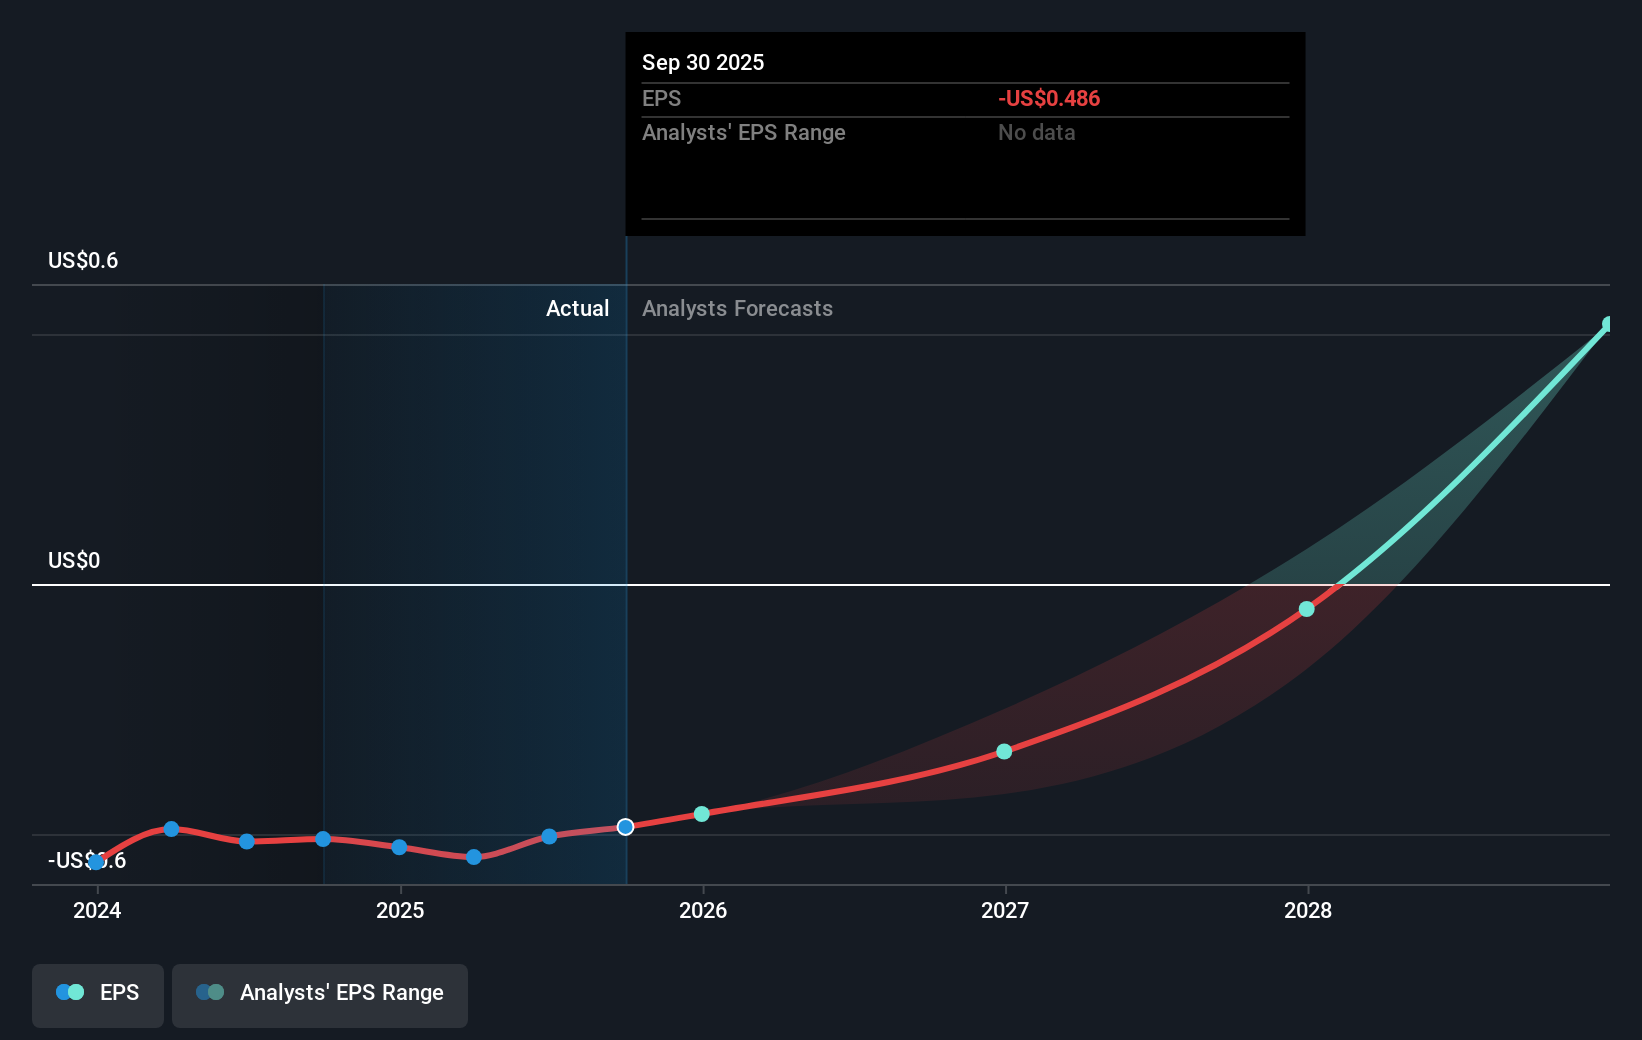Viewport: 1642px width, 1040px height.
Task: Click the final teal forecast point at chart edge
Action: click(1607, 324)
